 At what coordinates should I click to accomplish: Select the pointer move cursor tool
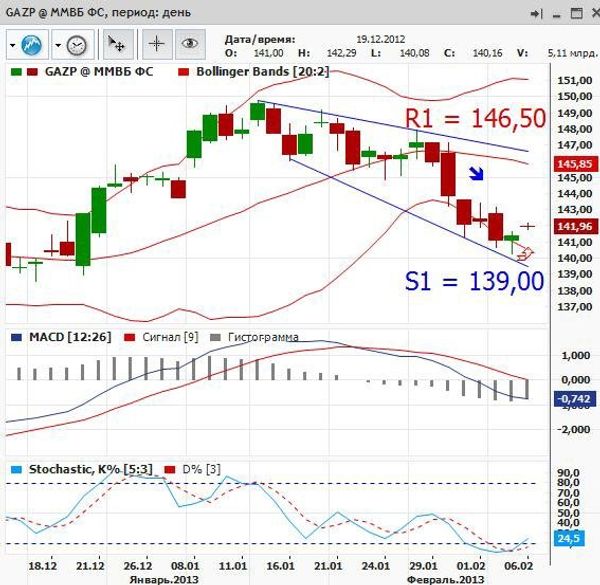pyautogui.click(x=117, y=44)
